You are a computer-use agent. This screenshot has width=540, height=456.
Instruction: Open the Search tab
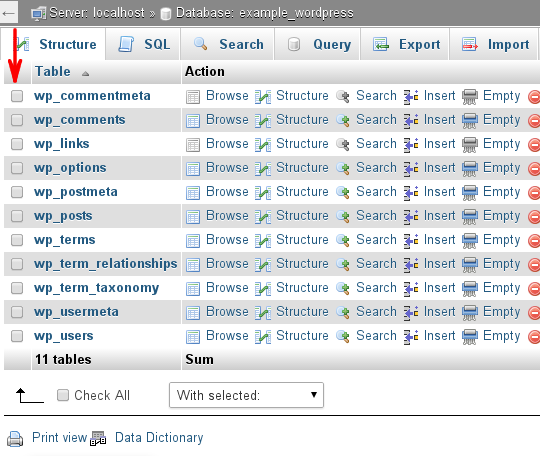click(228, 44)
